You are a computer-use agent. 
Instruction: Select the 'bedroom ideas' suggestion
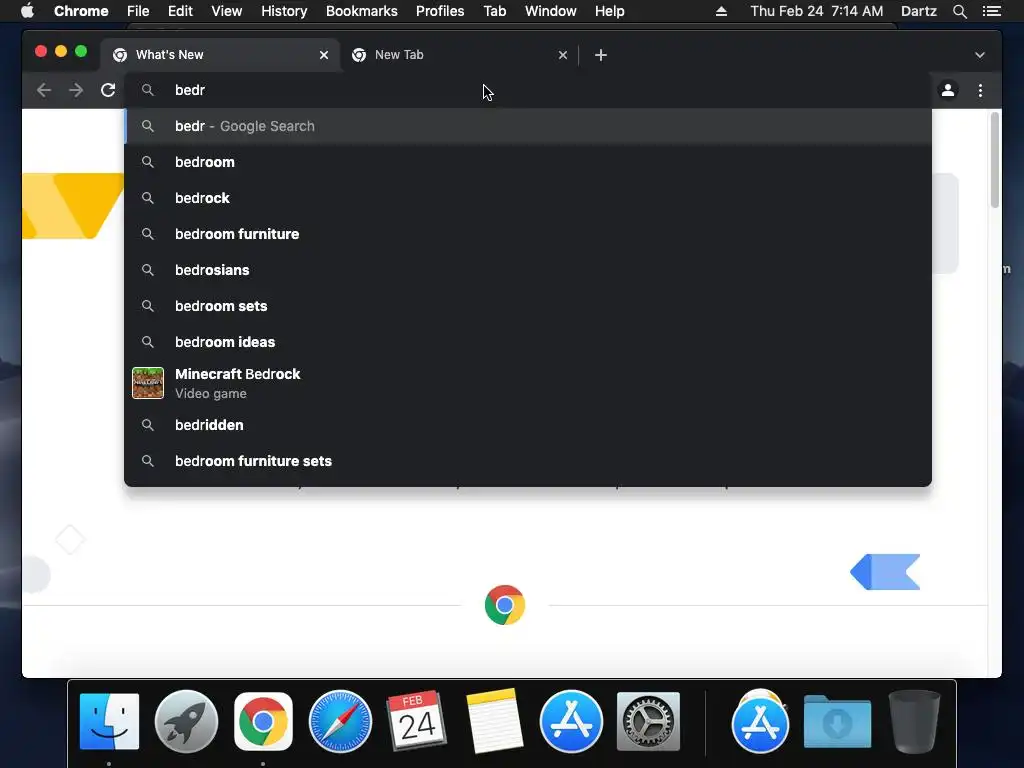pyautogui.click(x=528, y=342)
